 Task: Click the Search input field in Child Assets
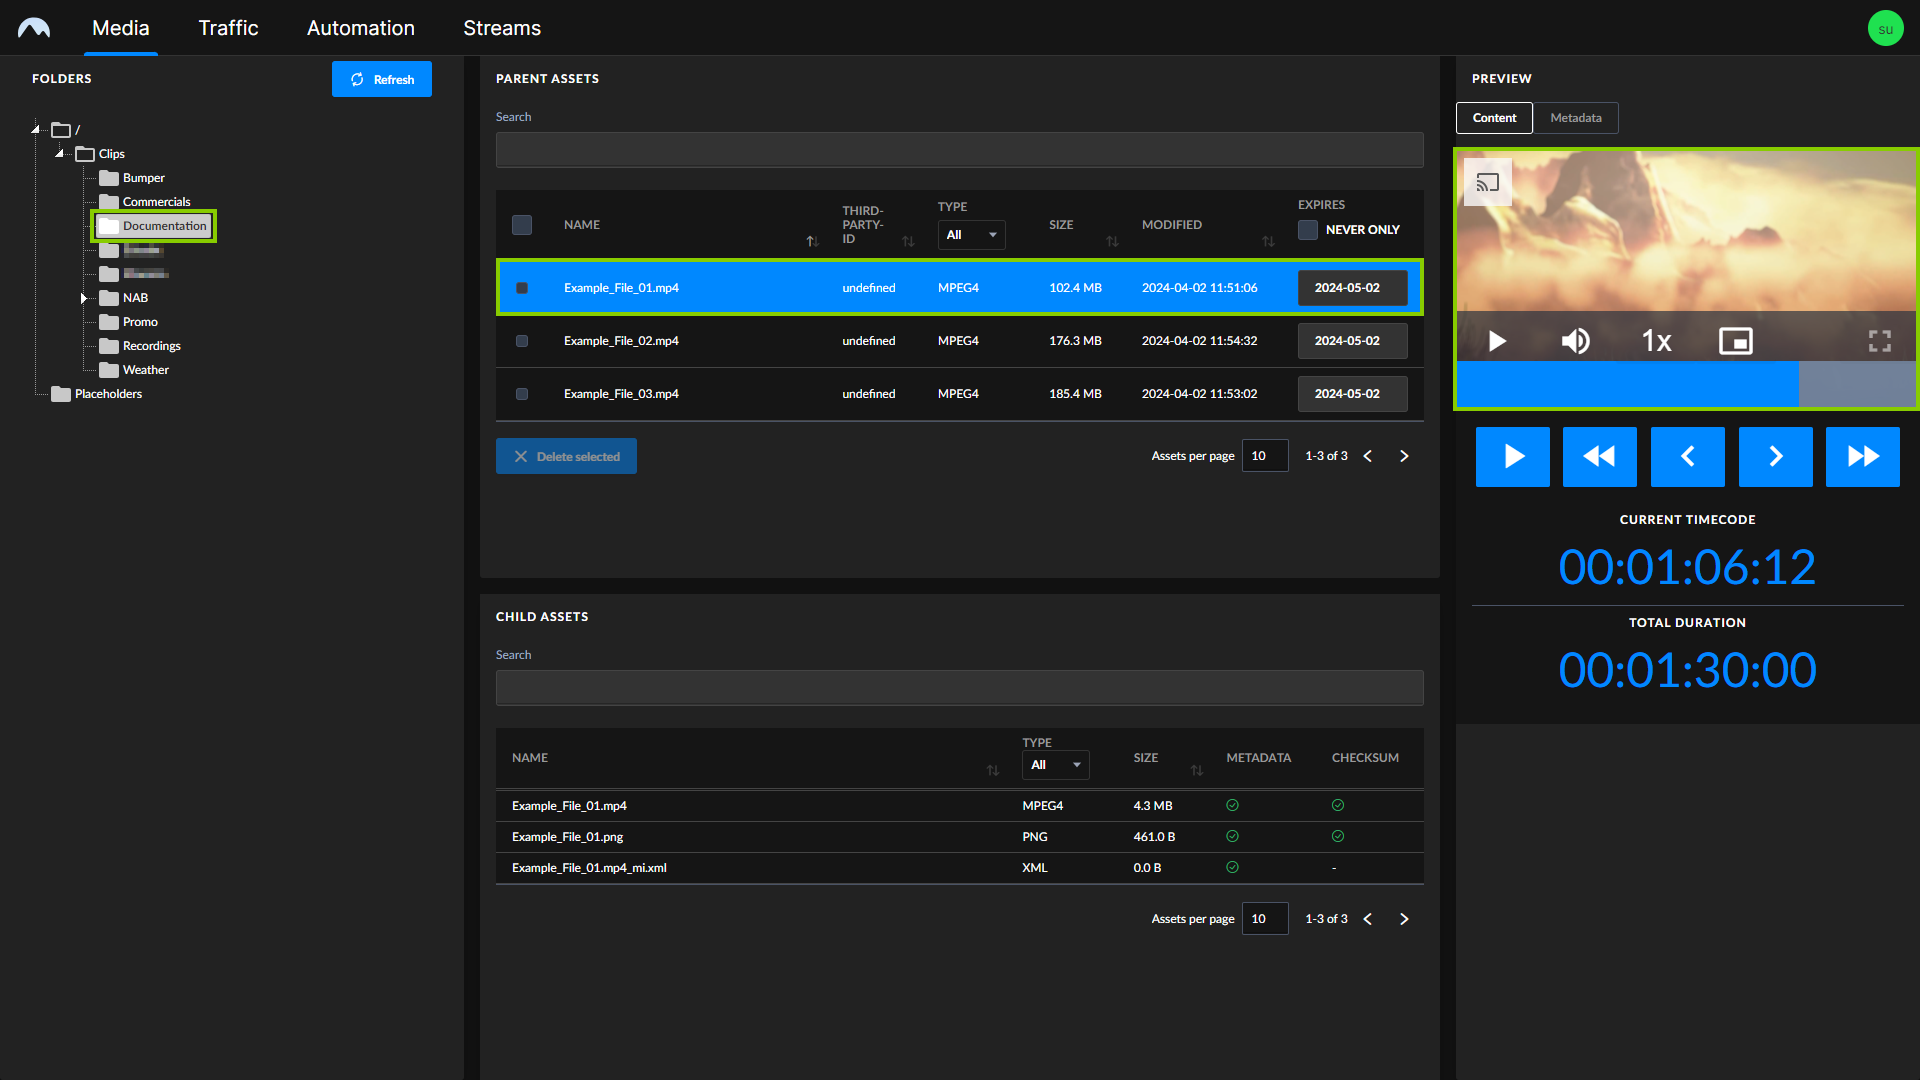pyautogui.click(x=959, y=686)
